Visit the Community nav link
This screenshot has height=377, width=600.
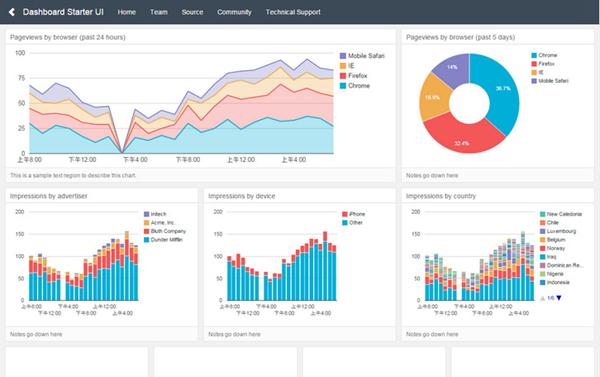[235, 12]
